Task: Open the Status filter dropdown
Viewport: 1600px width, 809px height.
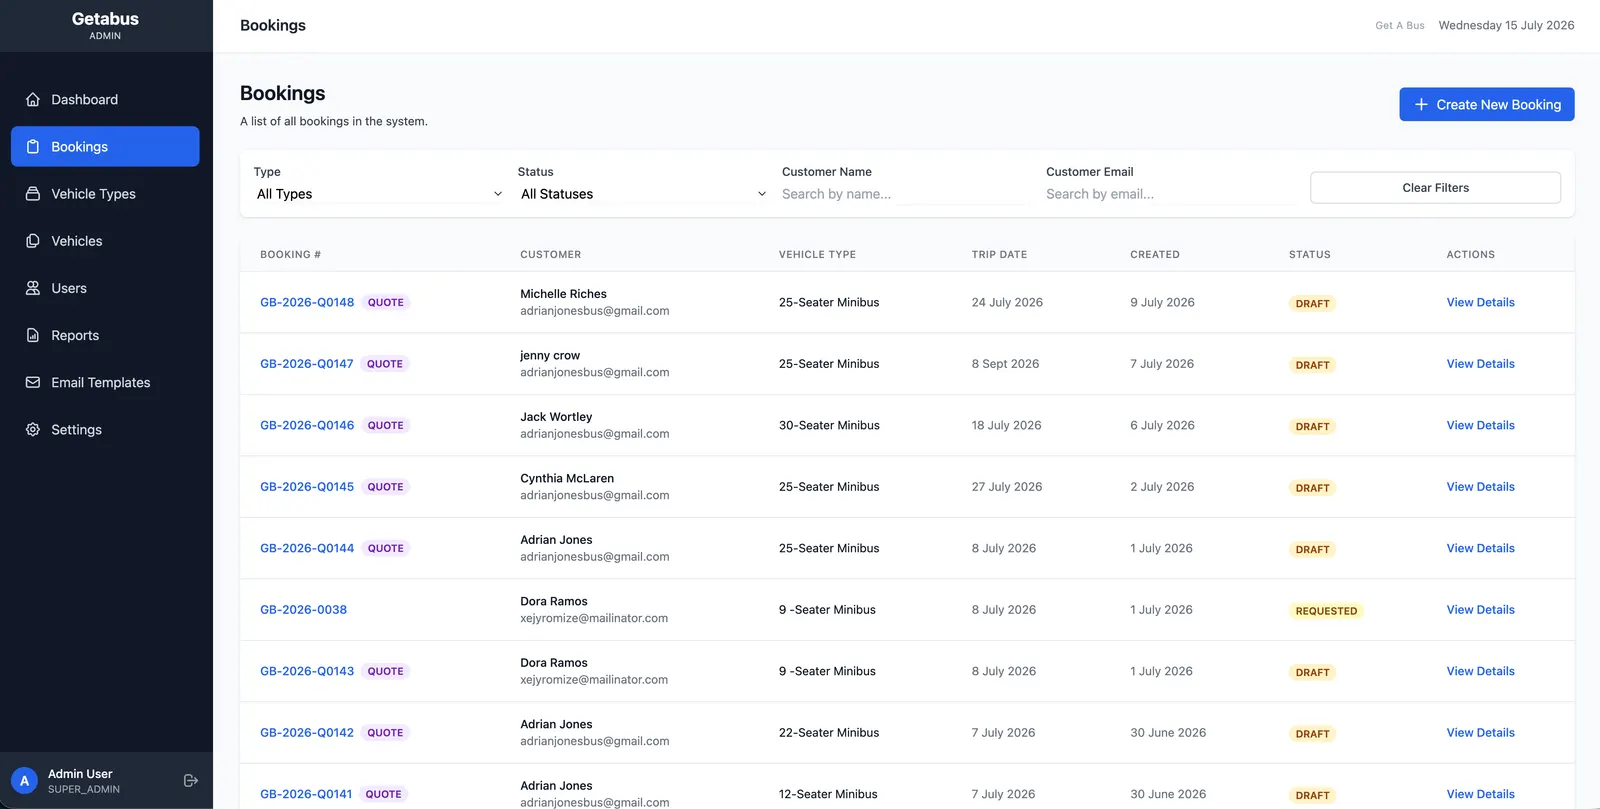Action: [643, 194]
